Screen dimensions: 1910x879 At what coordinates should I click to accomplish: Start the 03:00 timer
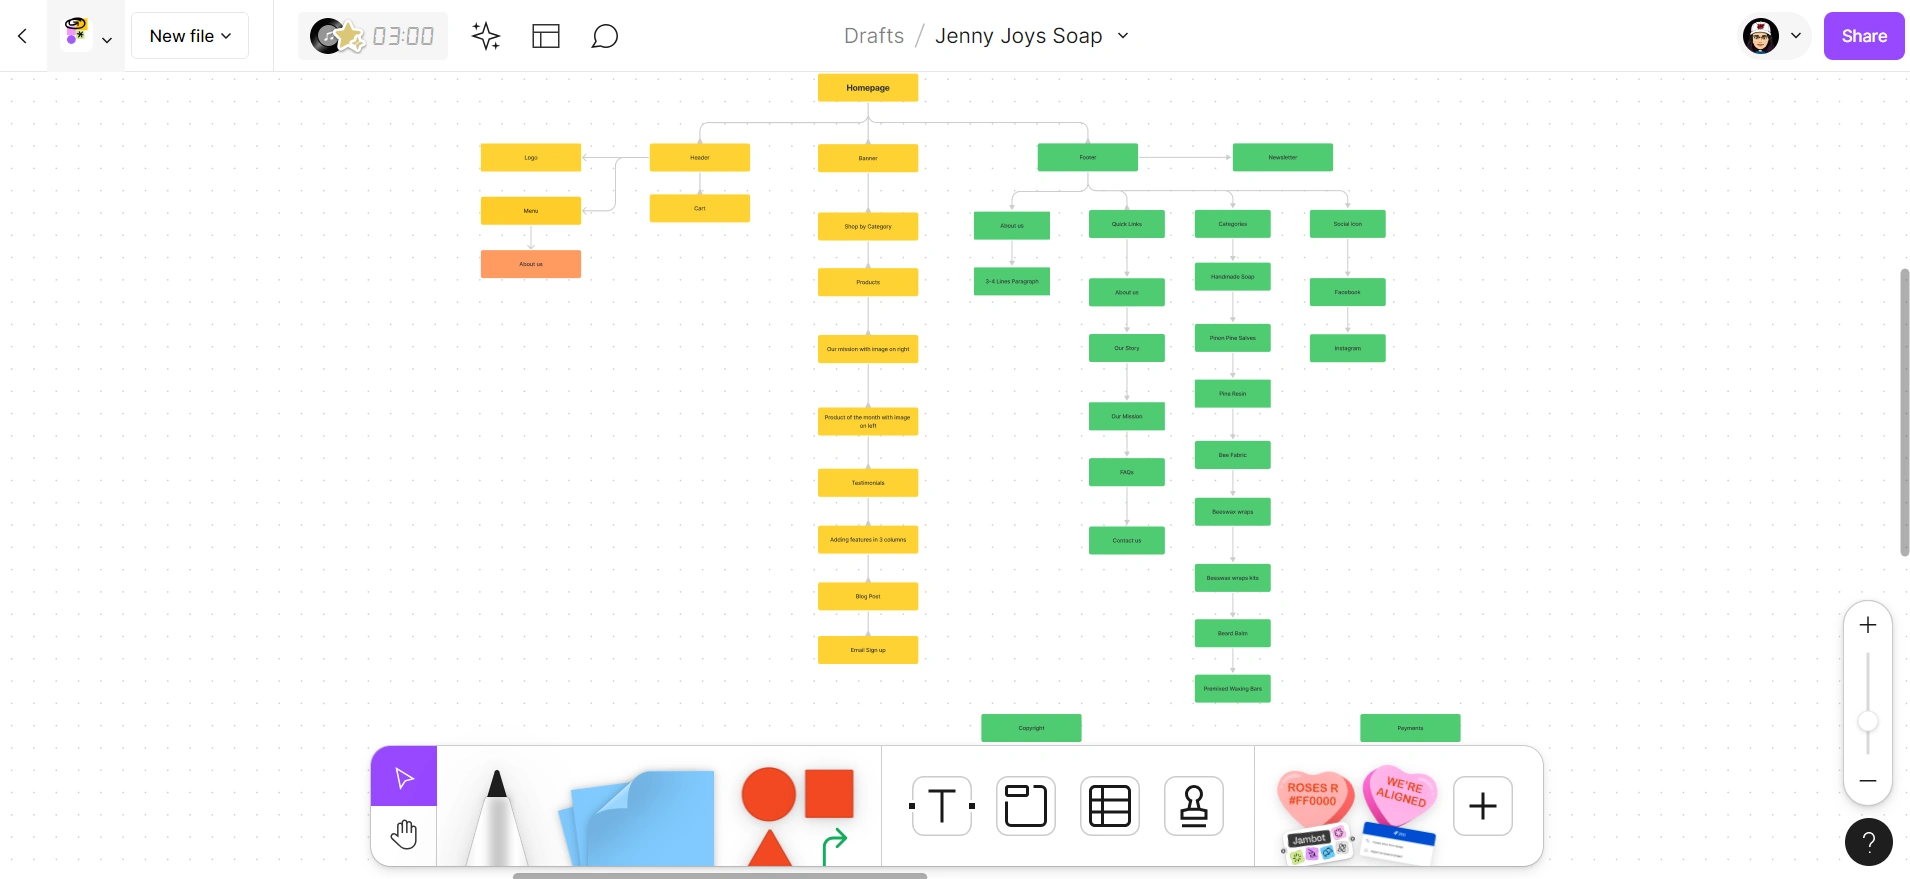tap(373, 36)
